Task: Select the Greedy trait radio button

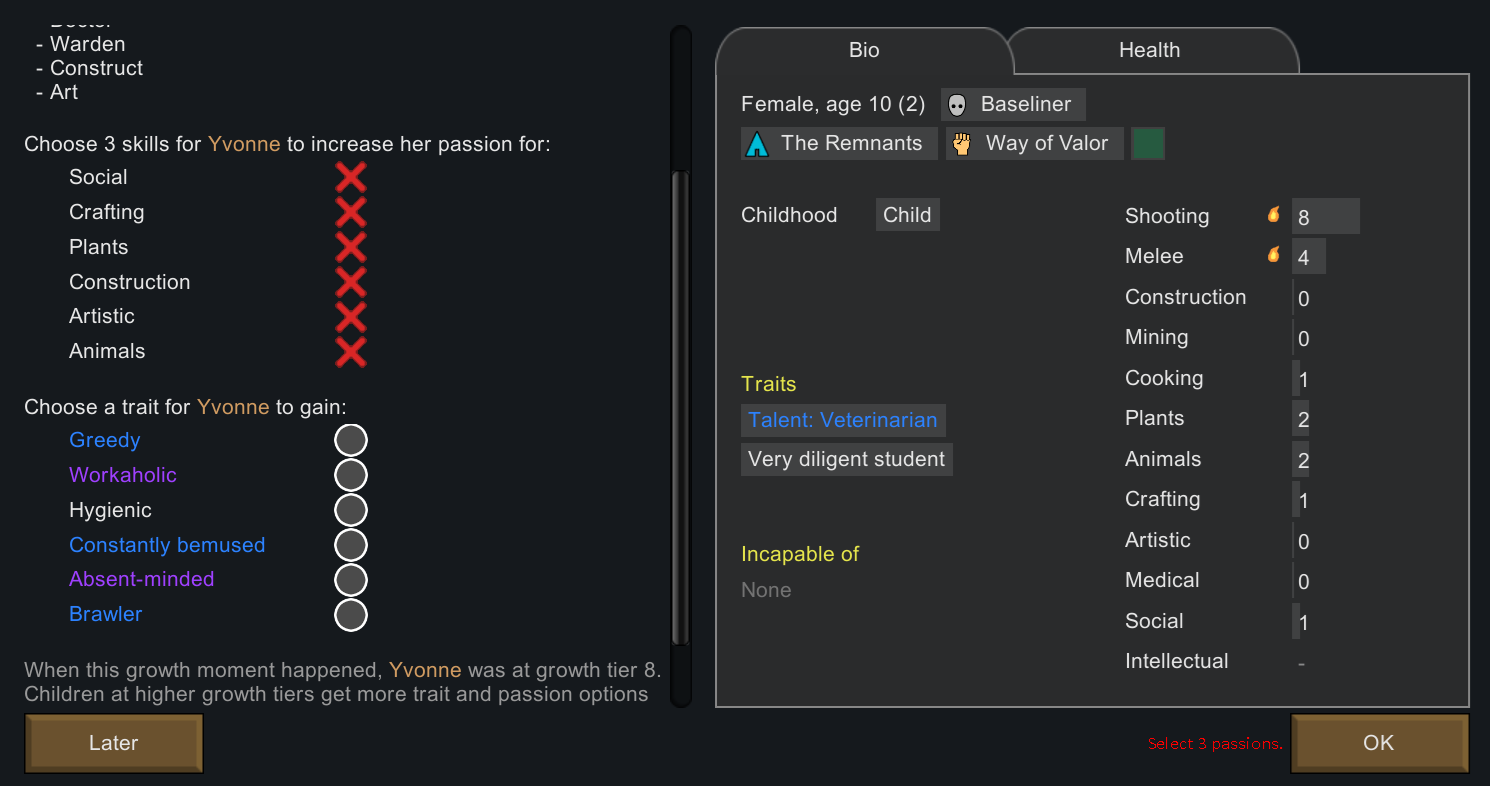Action: point(351,441)
